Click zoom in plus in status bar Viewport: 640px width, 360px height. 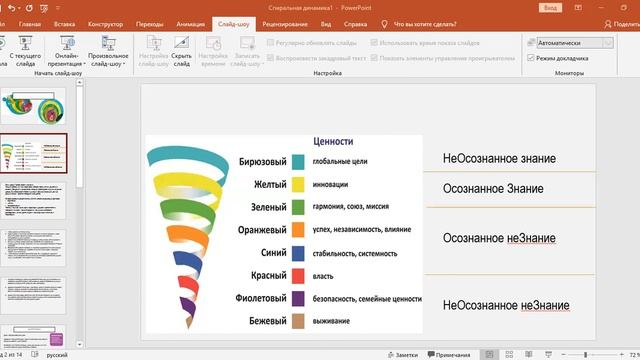(622, 355)
